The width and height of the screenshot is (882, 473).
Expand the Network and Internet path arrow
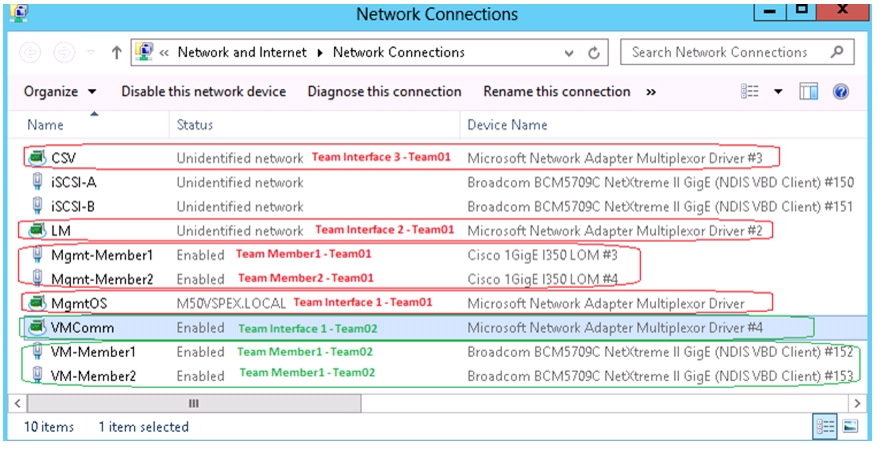[x=320, y=53]
